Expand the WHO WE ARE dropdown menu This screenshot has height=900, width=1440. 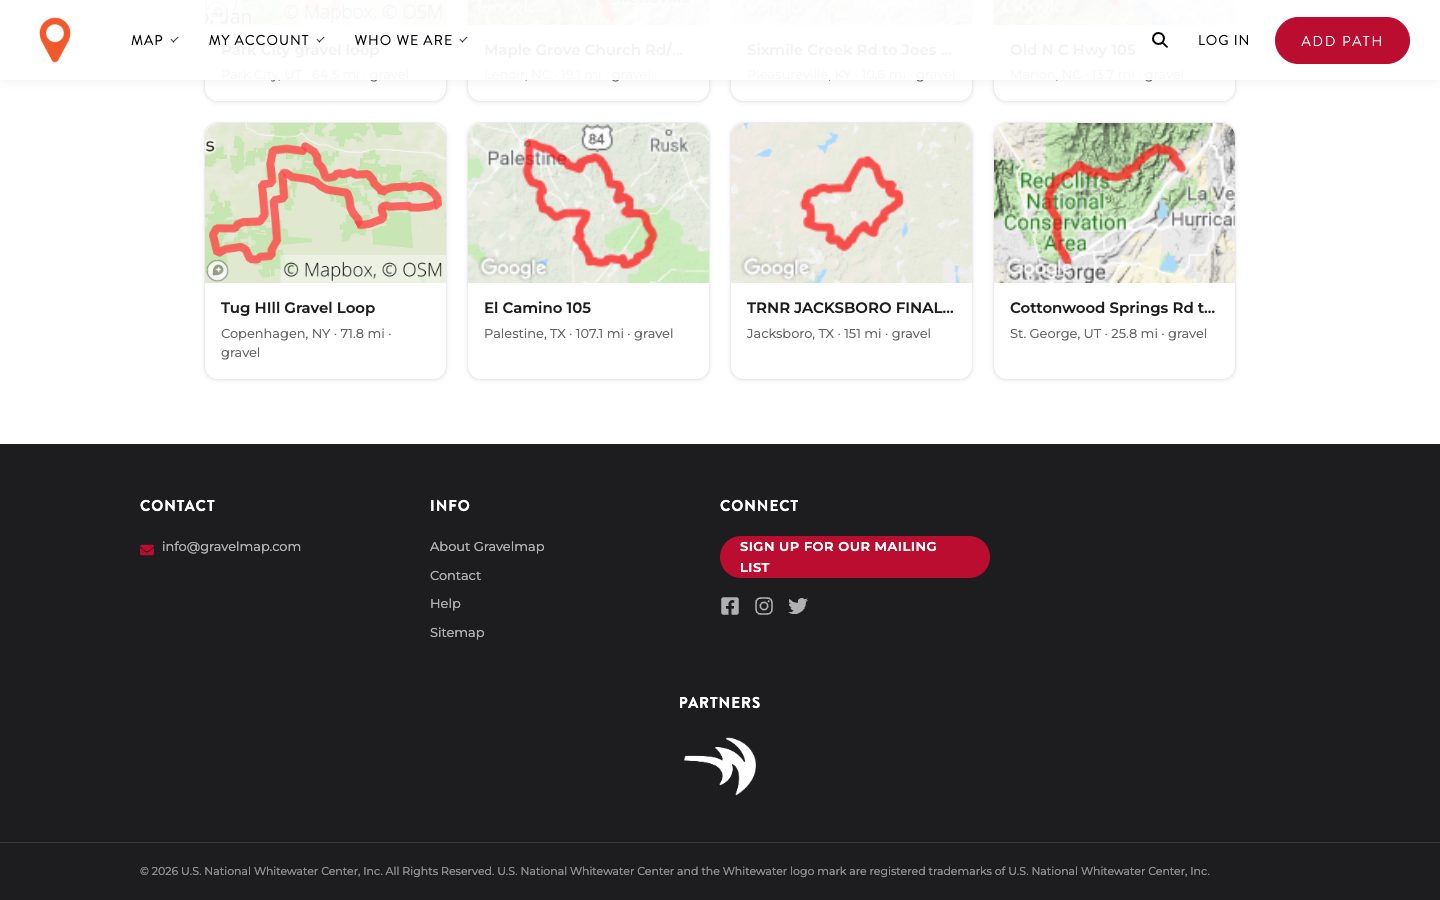click(x=411, y=40)
